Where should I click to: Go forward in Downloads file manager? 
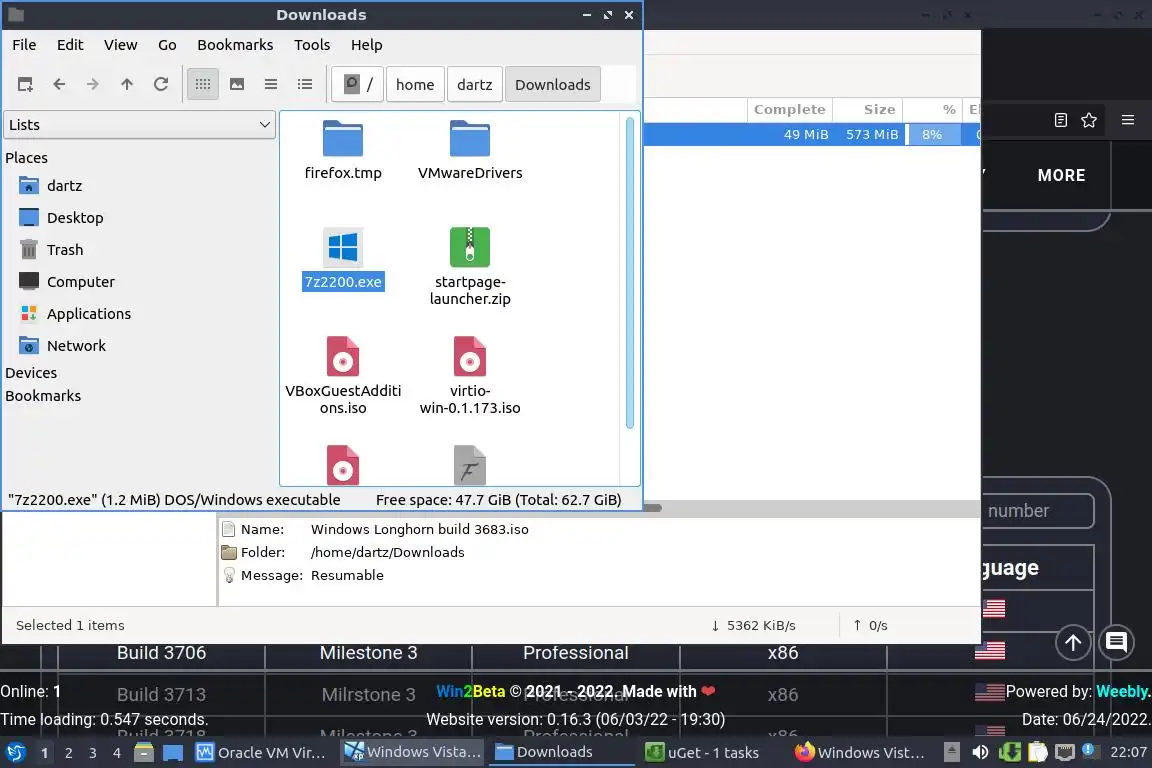coord(93,85)
